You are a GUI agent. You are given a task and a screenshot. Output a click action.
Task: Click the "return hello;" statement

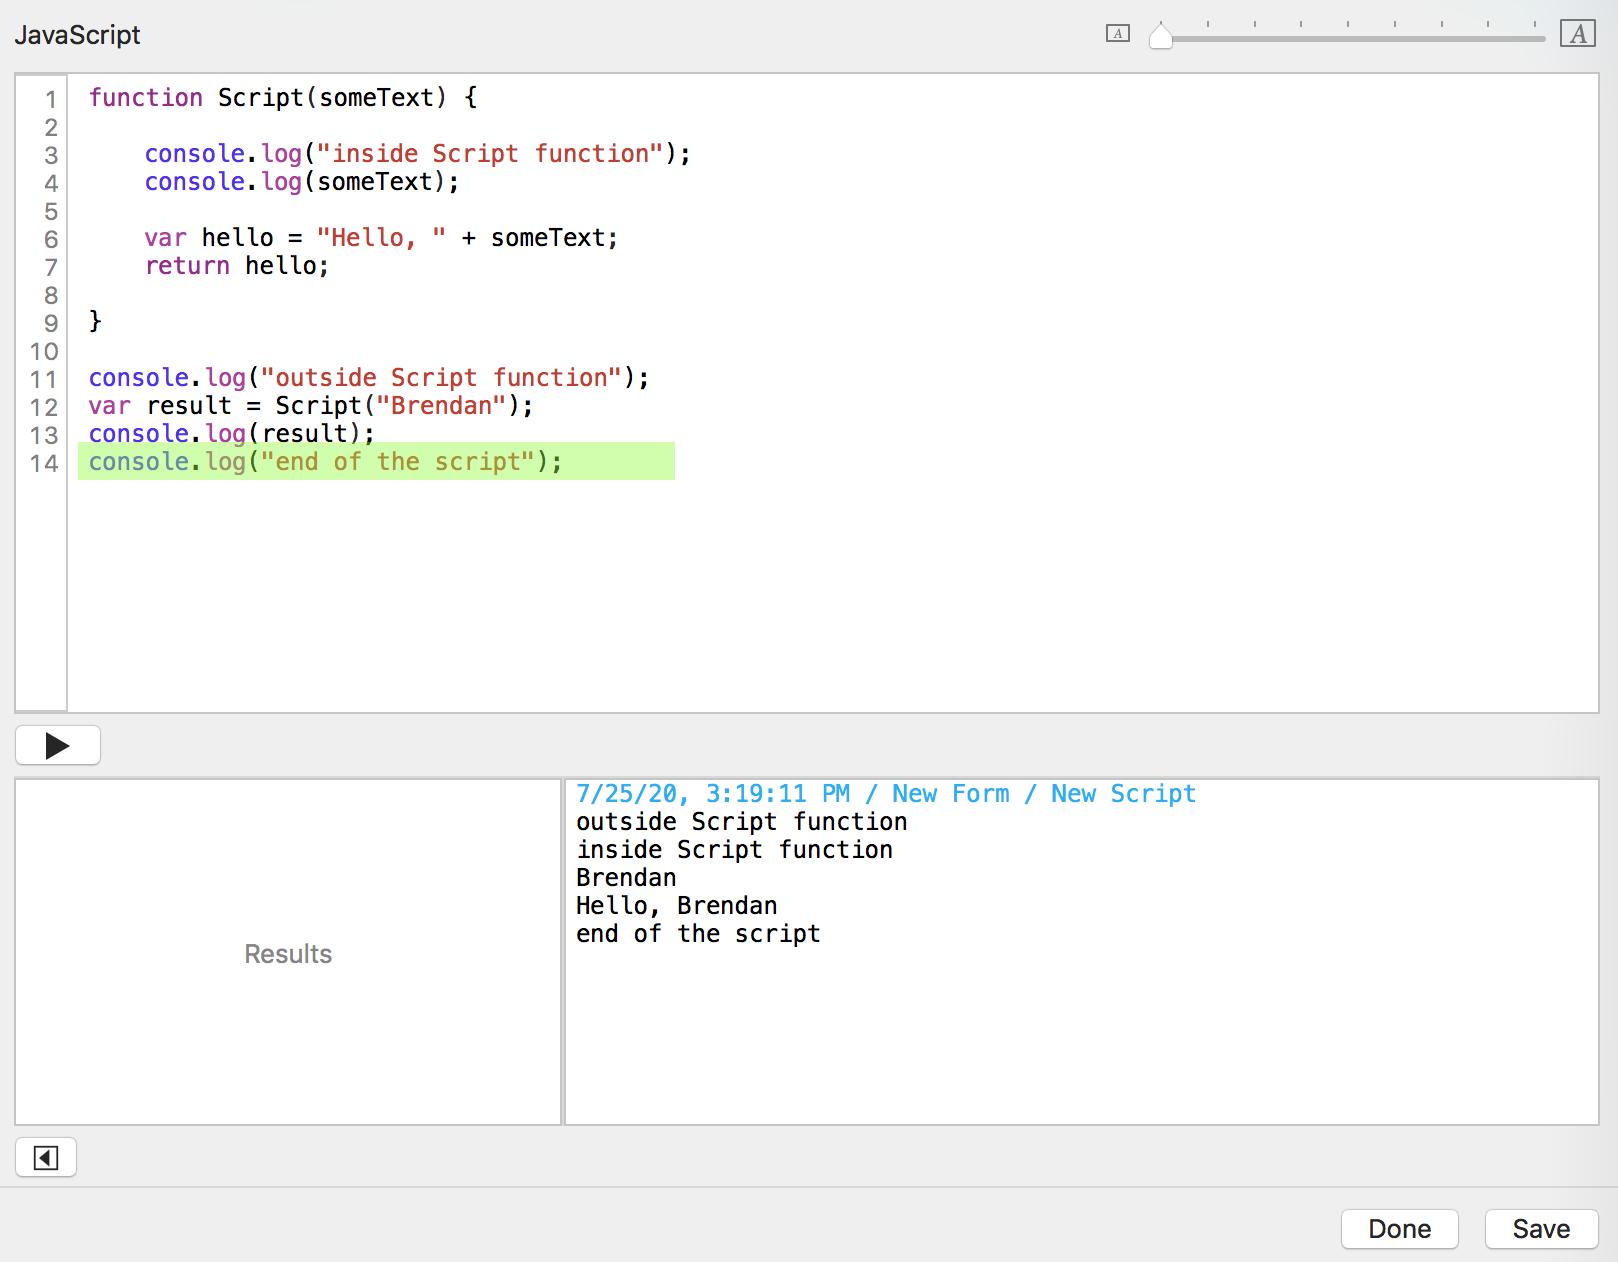click(236, 266)
